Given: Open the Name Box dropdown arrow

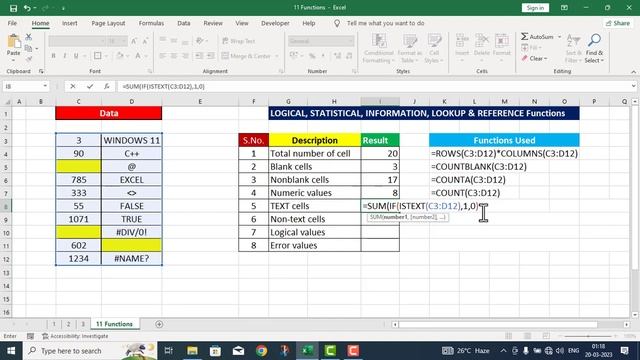Looking at the screenshot, I should coord(45,86).
